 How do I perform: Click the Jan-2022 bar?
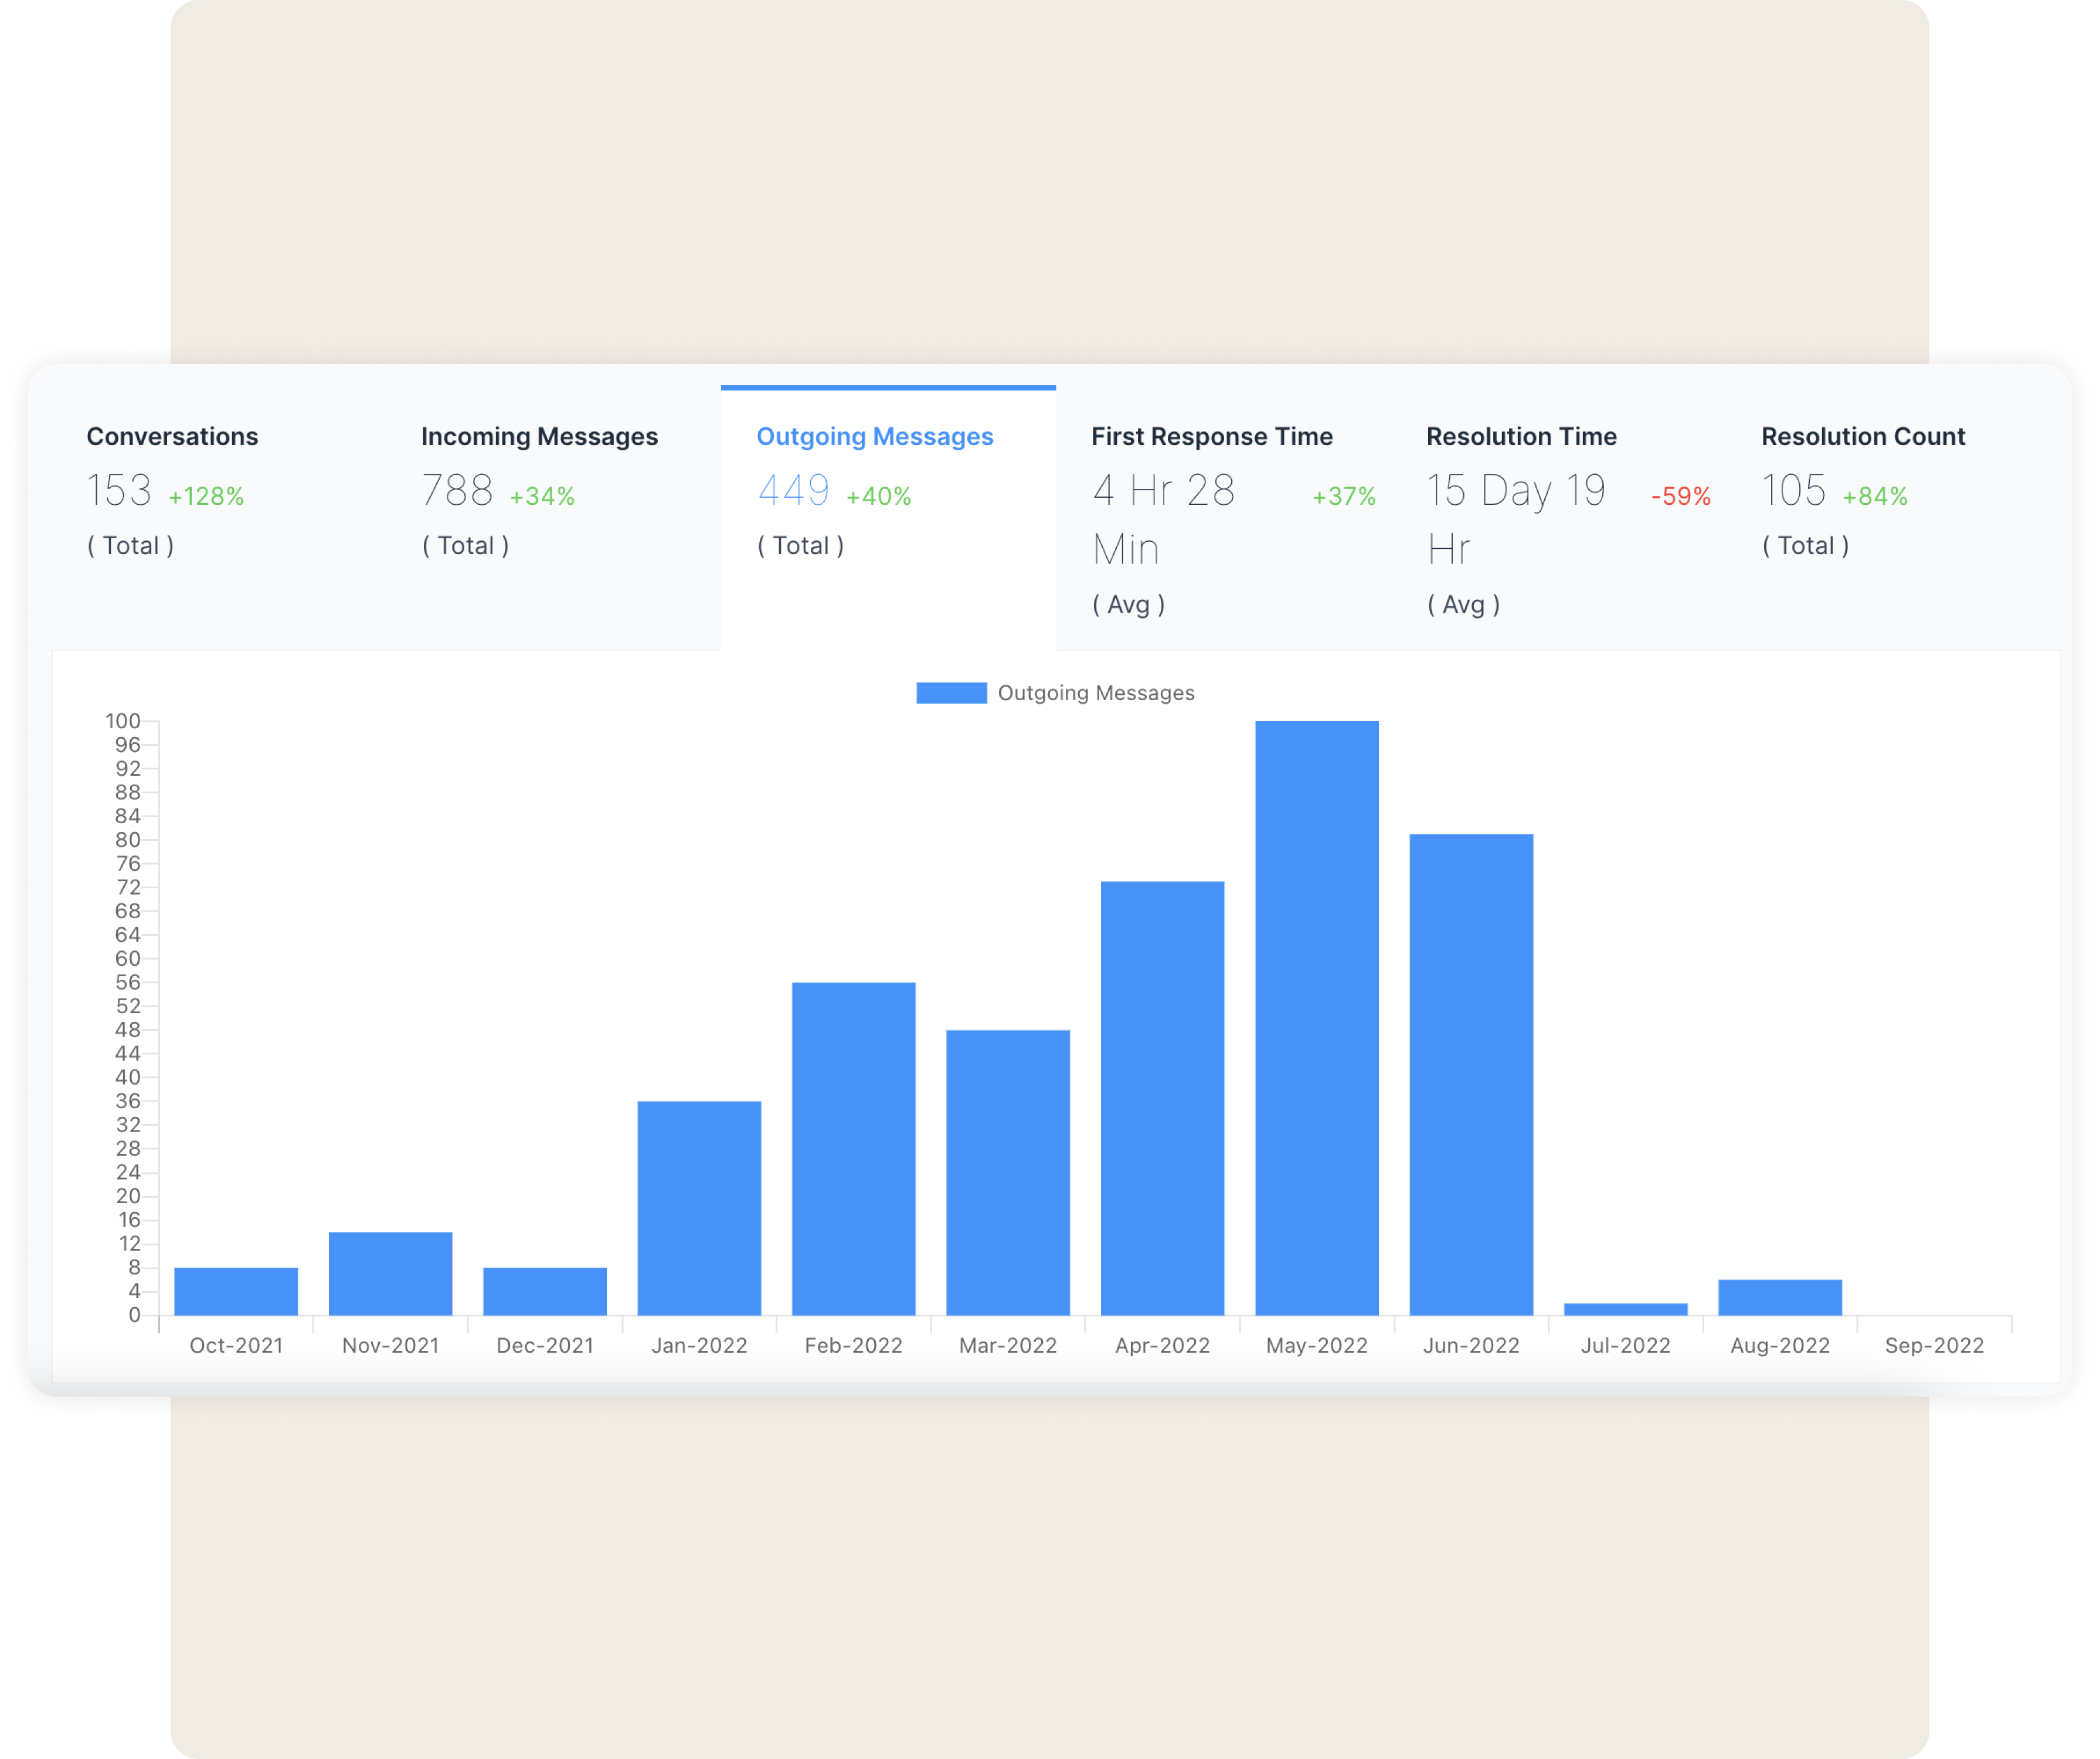point(699,1208)
